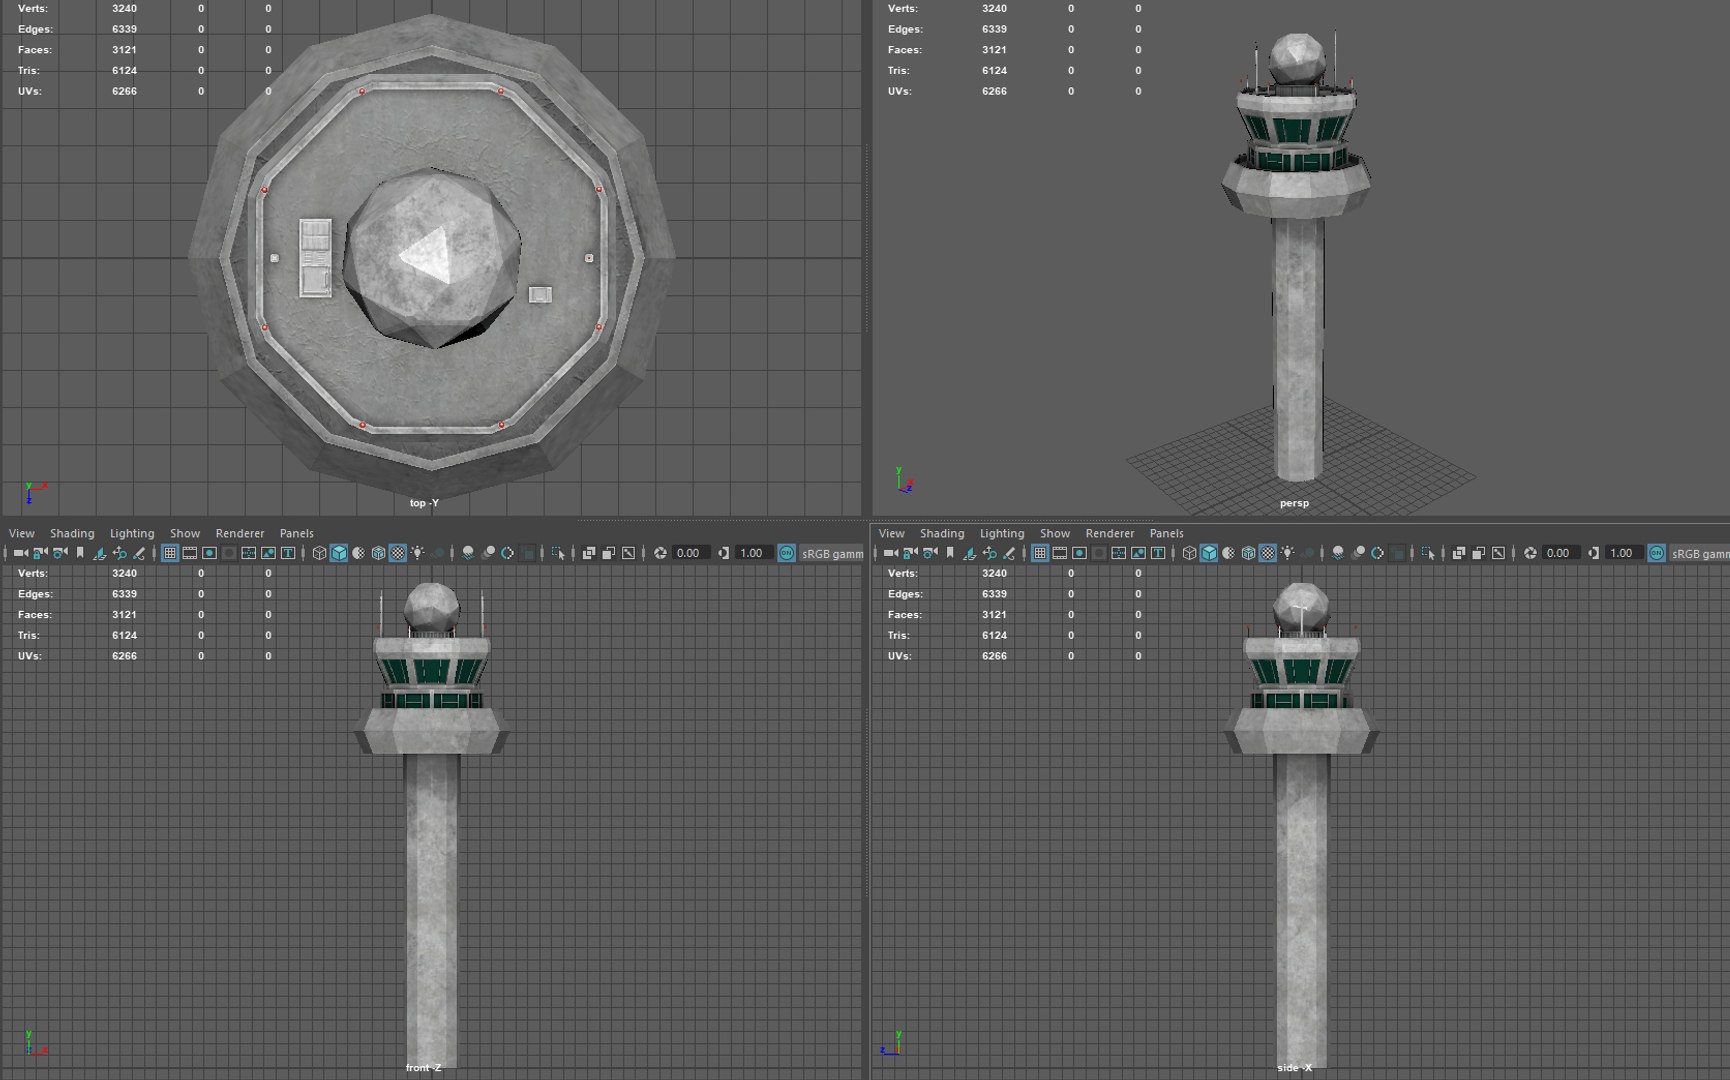1730x1080 pixels.
Task: Toggle Resolution Gate in front view toolbar
Action: pyautogui.click(x=209, y=553)
